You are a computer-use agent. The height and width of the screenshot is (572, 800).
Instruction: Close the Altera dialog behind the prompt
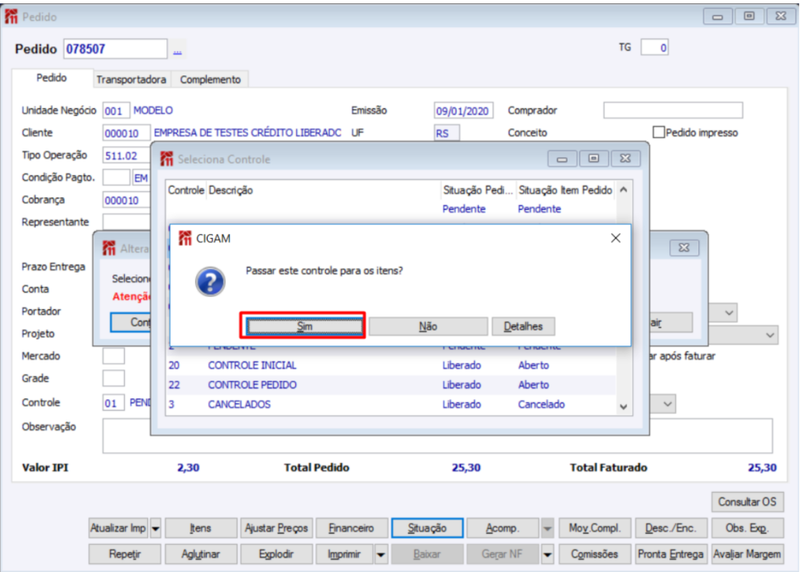[x=684, y=248]
